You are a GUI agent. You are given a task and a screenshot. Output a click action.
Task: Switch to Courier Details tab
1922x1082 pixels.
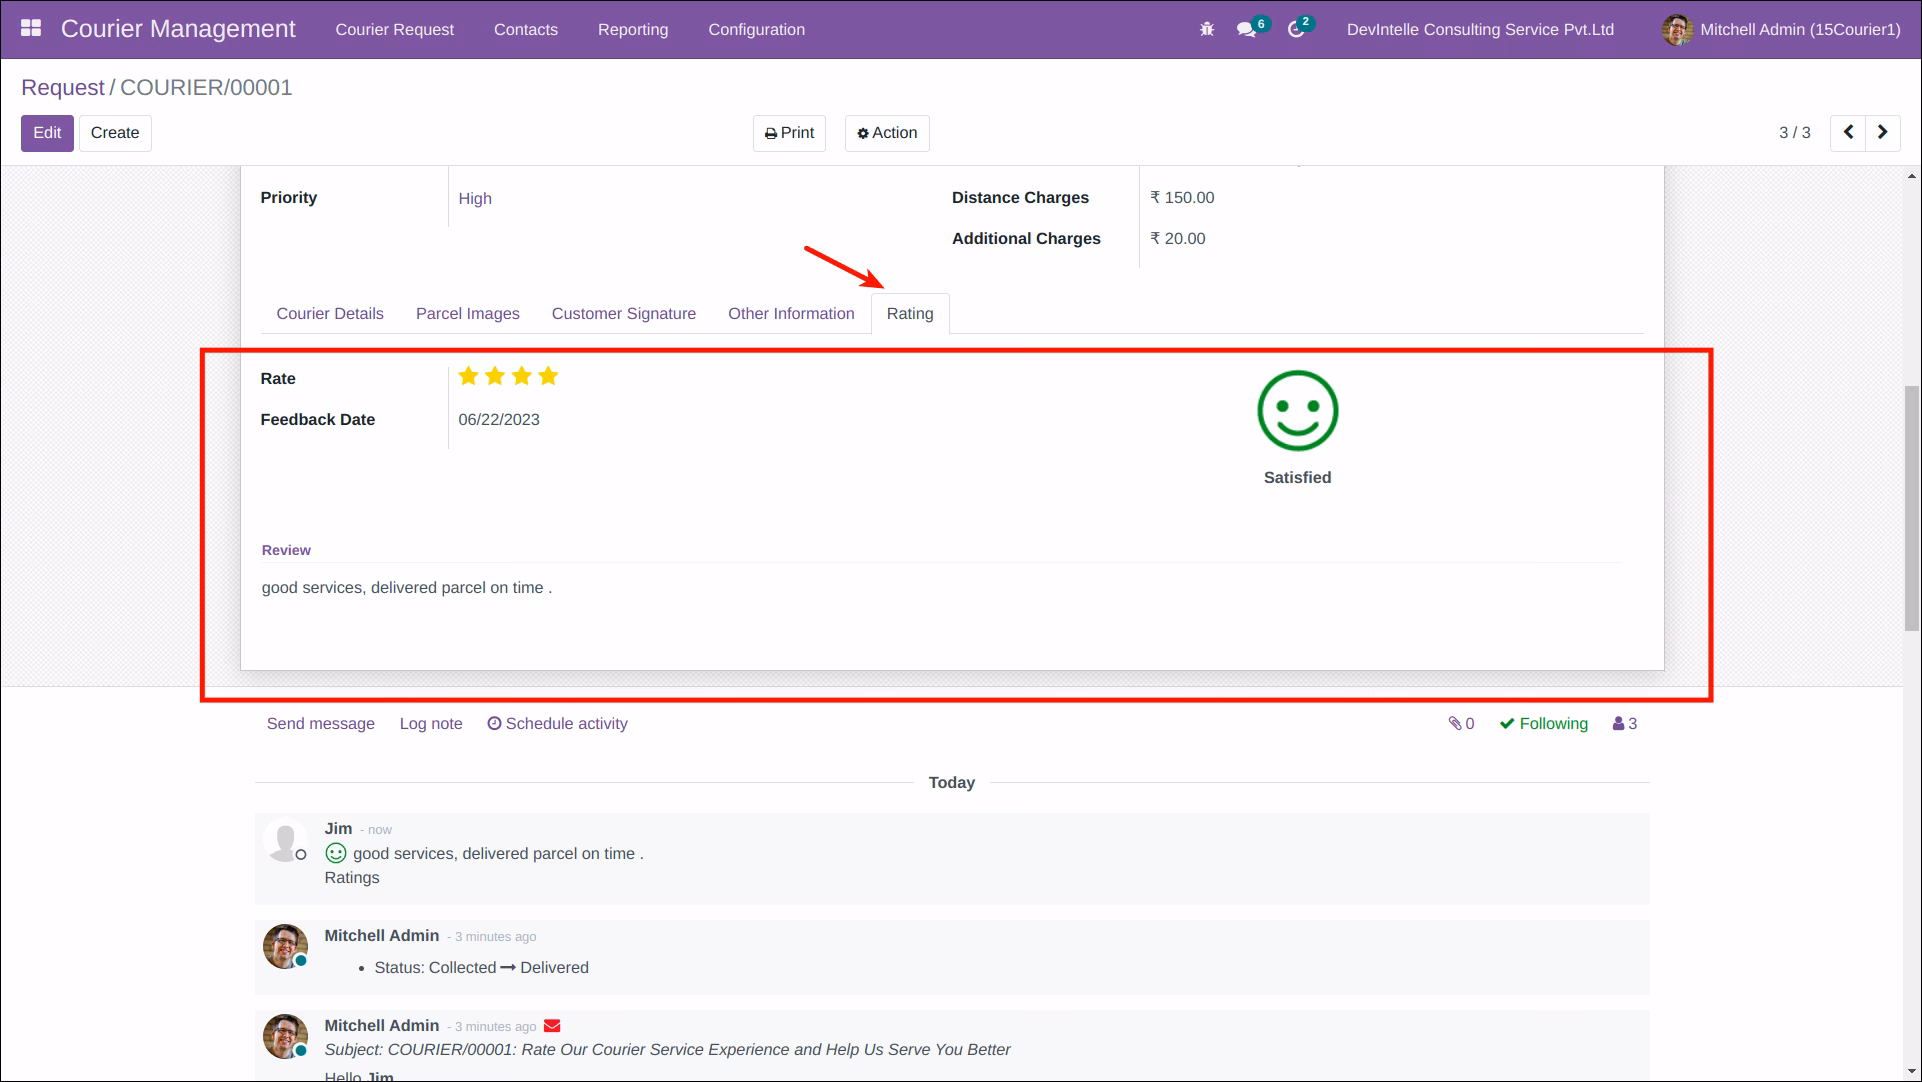330,314
